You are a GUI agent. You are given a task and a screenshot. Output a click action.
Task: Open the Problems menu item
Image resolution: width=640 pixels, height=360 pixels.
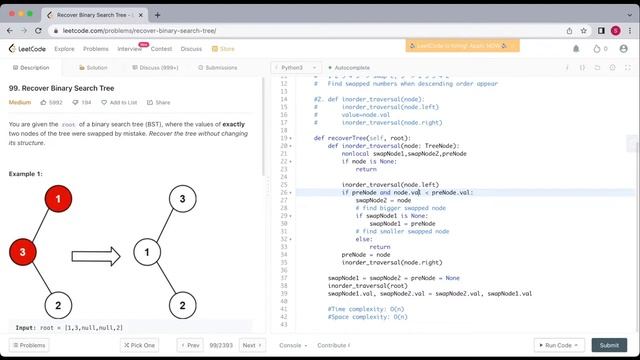coord(96,49)
